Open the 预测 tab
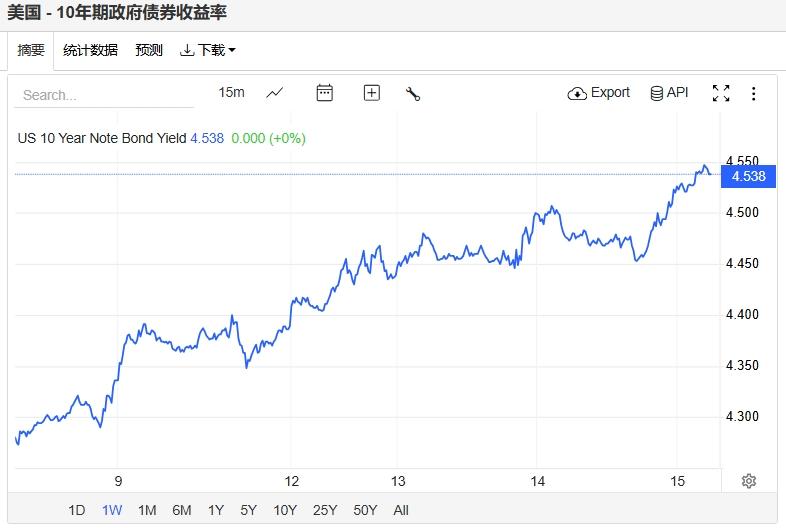Screen dimensions: 786x528 click(149, 50)
